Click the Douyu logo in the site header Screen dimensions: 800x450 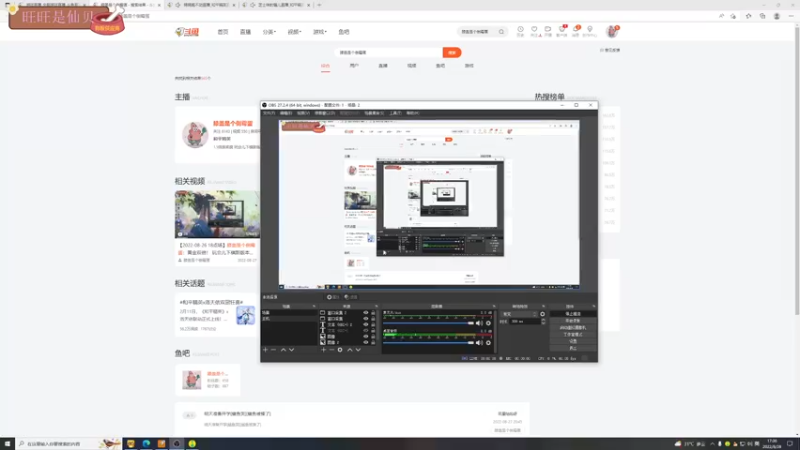pyautogui.click(x=187, y=32)
